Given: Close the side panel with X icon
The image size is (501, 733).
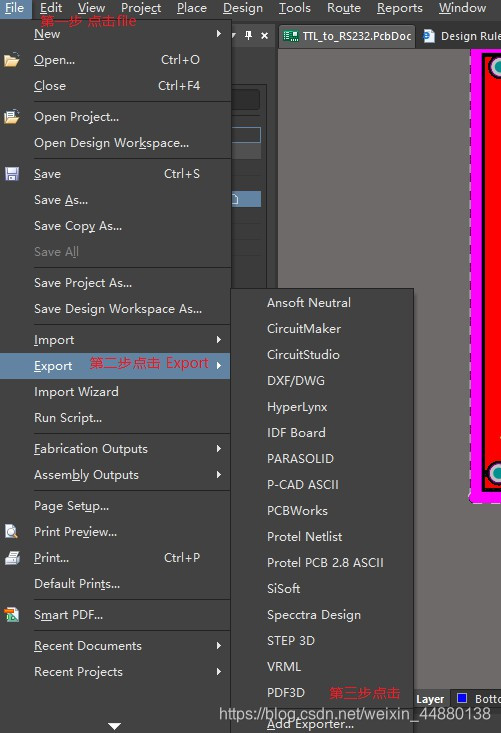Looking at the screenshot, I should click(x=265, y=36).
